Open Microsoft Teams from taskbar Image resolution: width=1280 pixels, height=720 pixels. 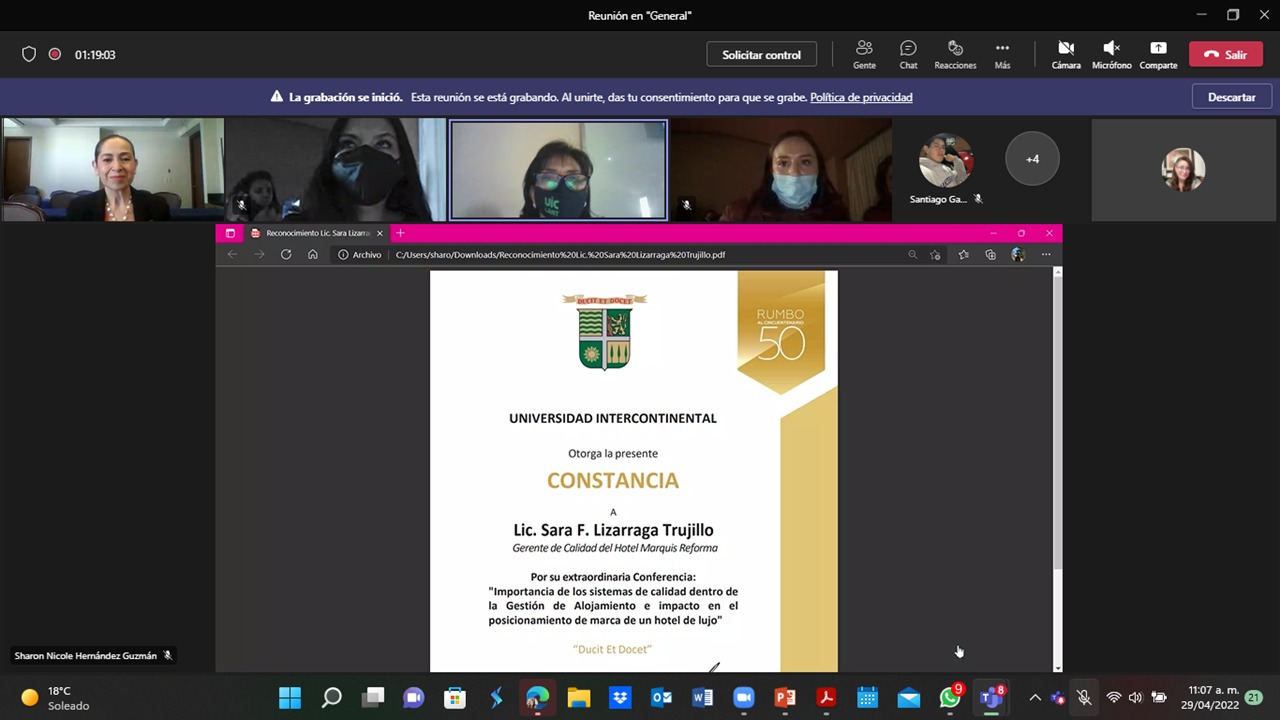tap(991, 697)
